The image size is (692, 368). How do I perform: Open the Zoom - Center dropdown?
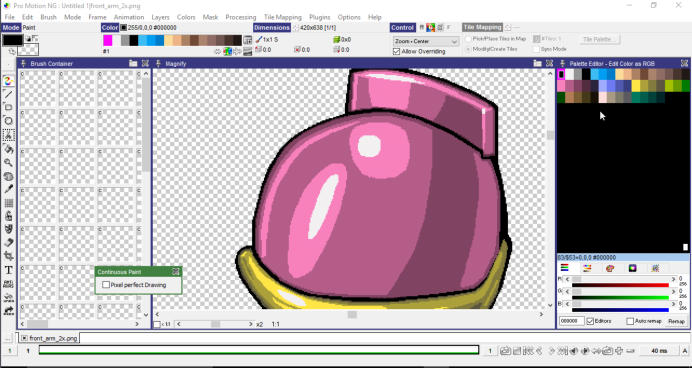coord(426,41)
